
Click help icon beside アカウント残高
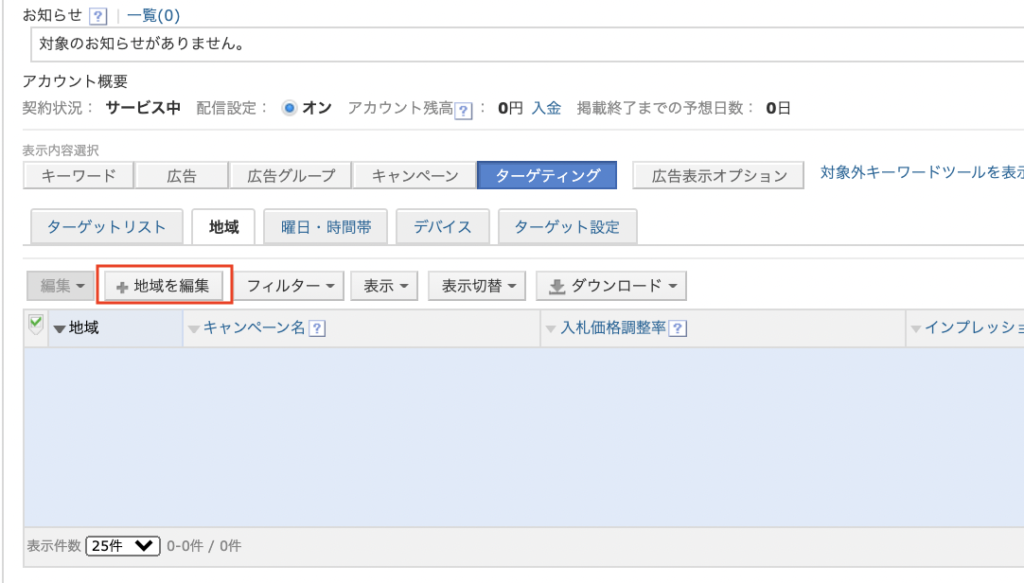(463, 110)
